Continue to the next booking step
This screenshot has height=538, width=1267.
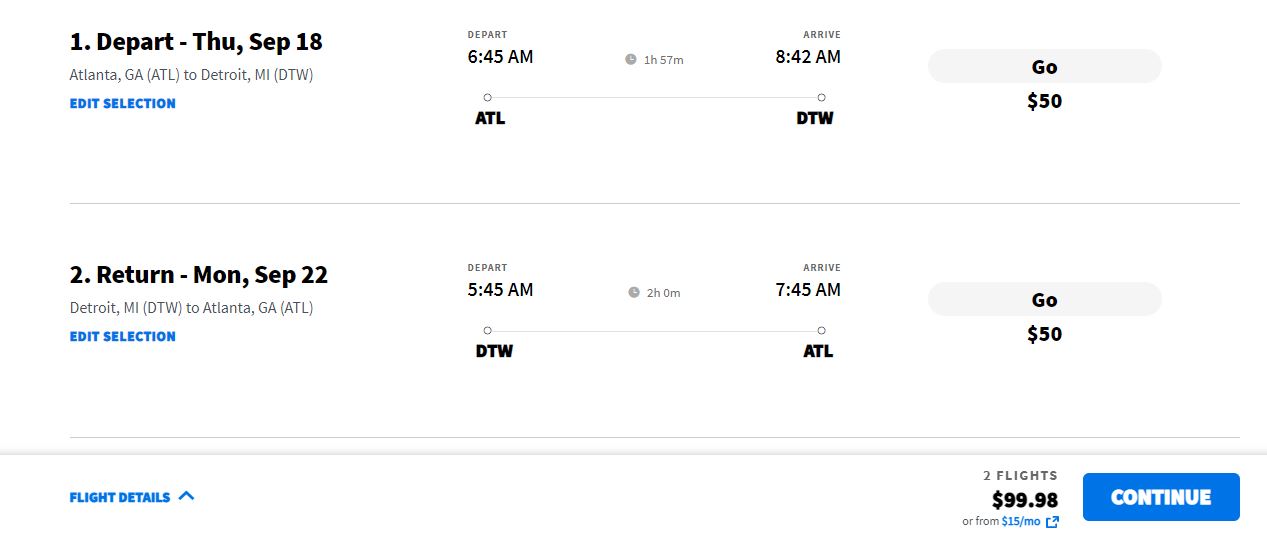1161,497
